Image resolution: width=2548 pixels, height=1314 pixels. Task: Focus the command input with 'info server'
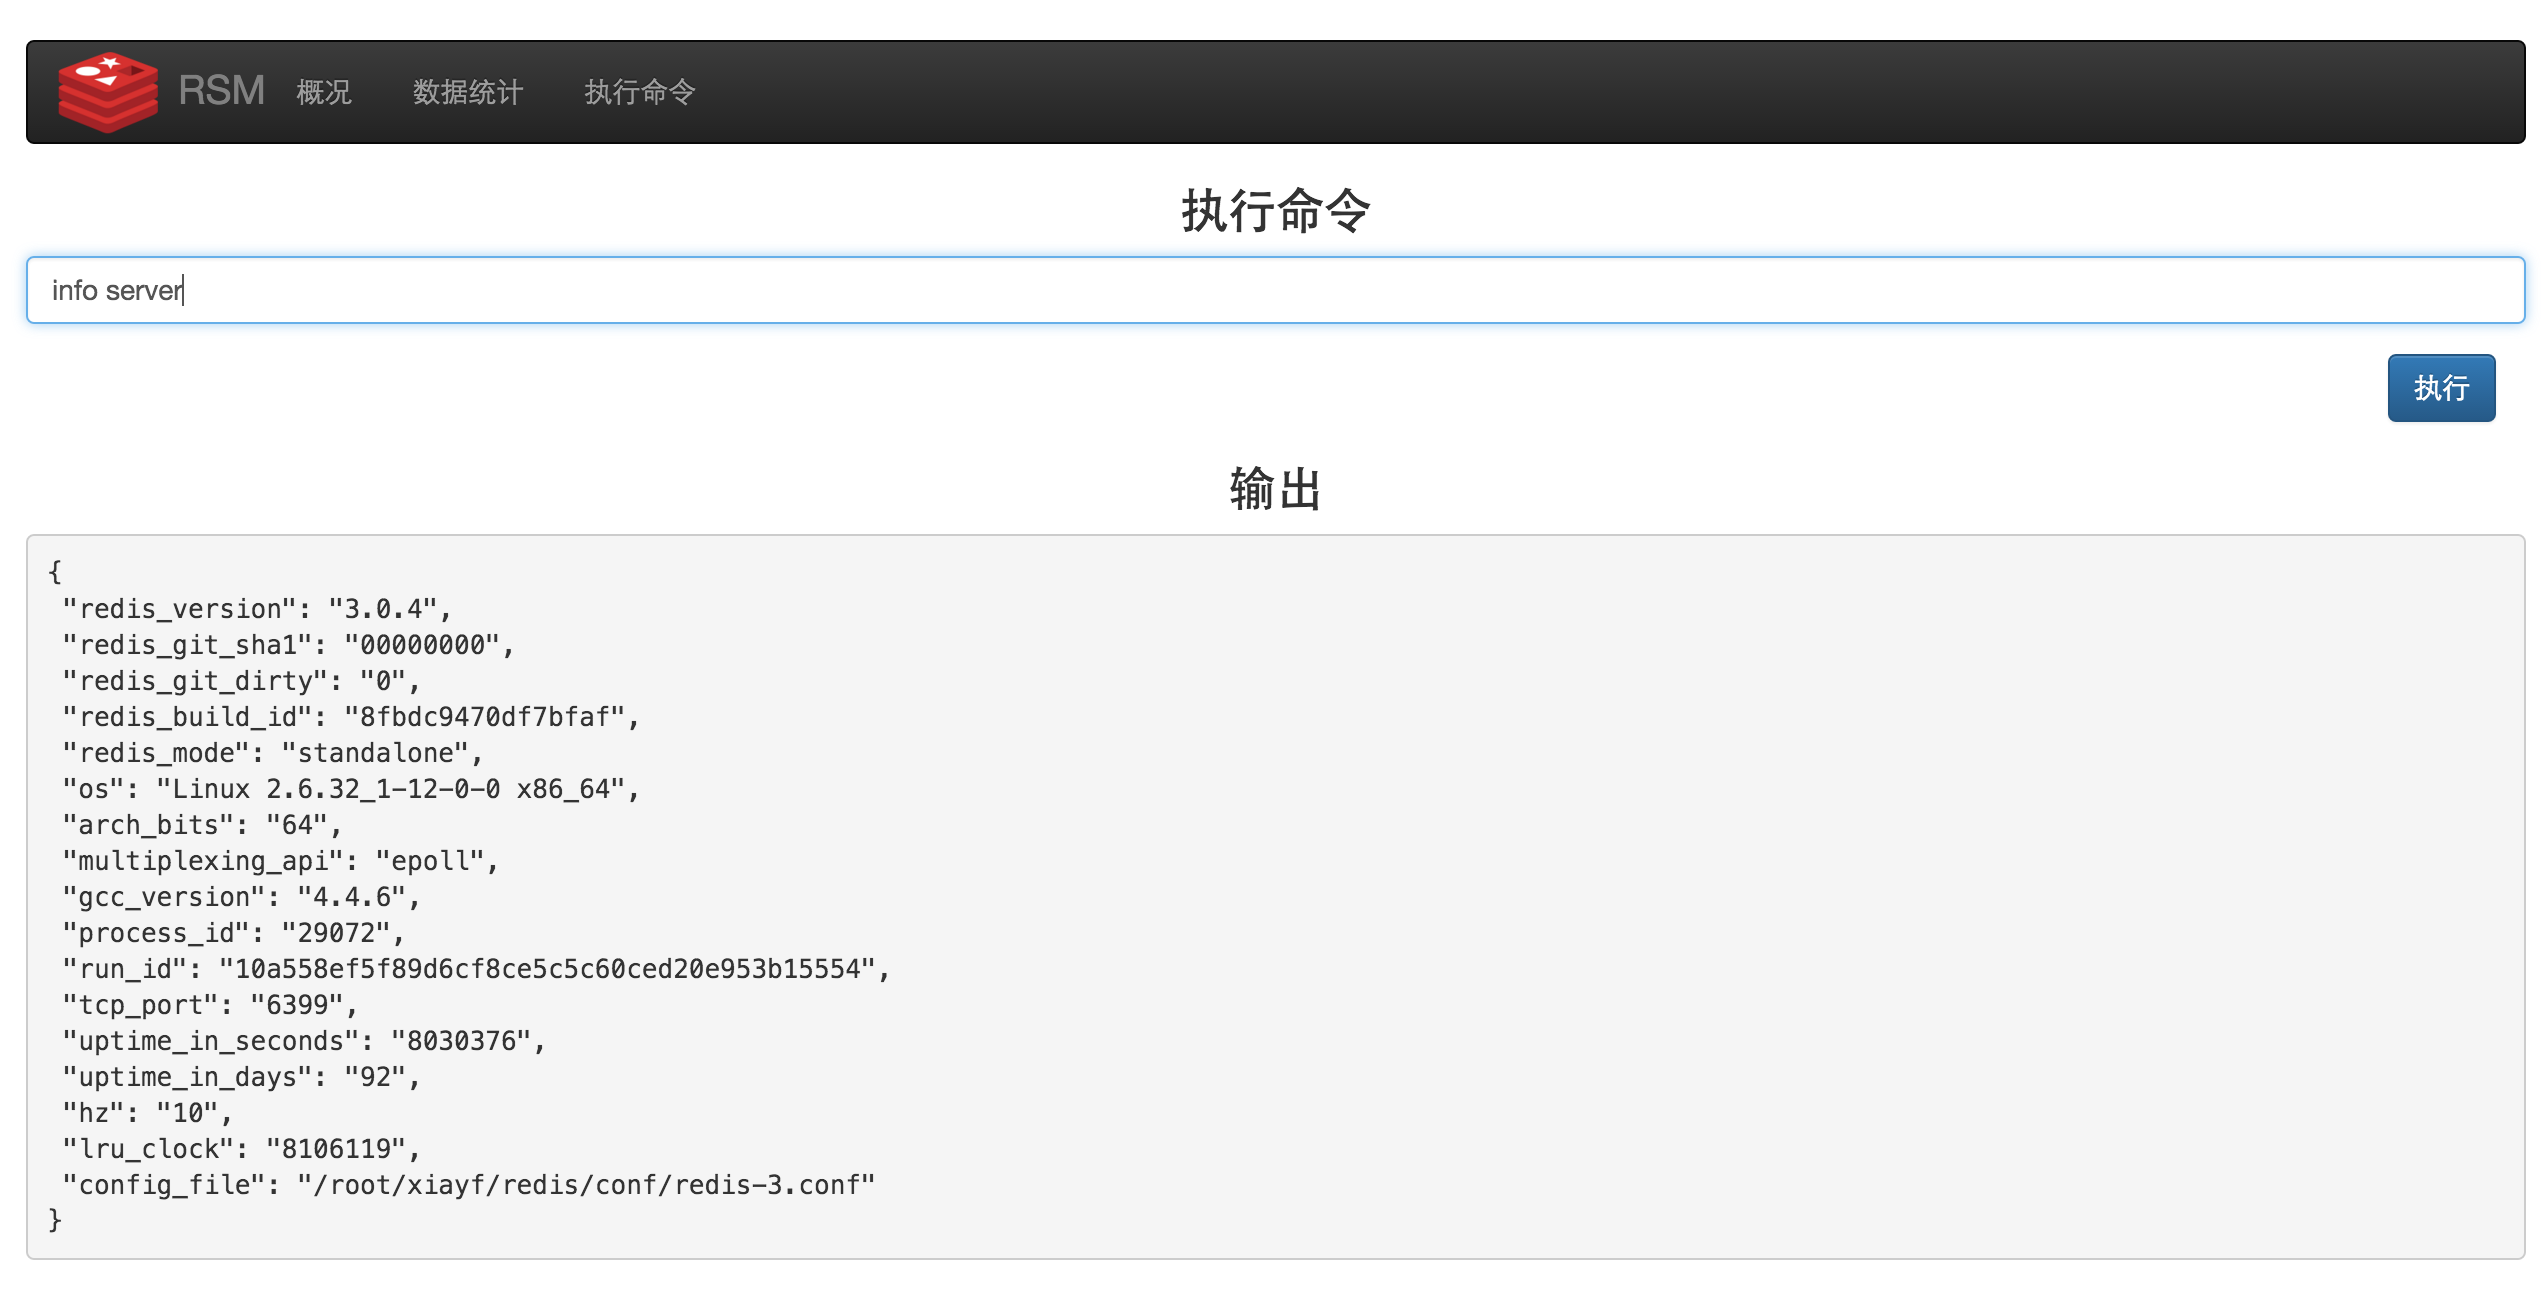coord(1274,290)
